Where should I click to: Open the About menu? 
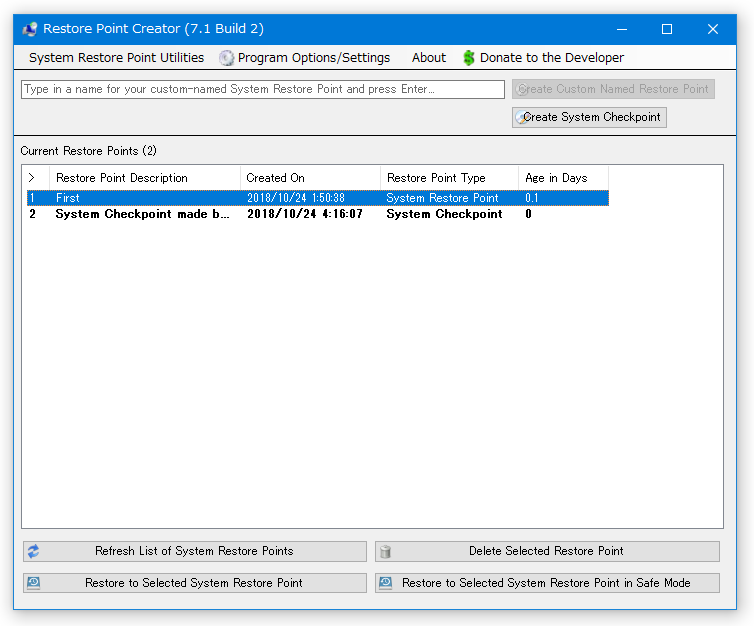tap(428, 58)
